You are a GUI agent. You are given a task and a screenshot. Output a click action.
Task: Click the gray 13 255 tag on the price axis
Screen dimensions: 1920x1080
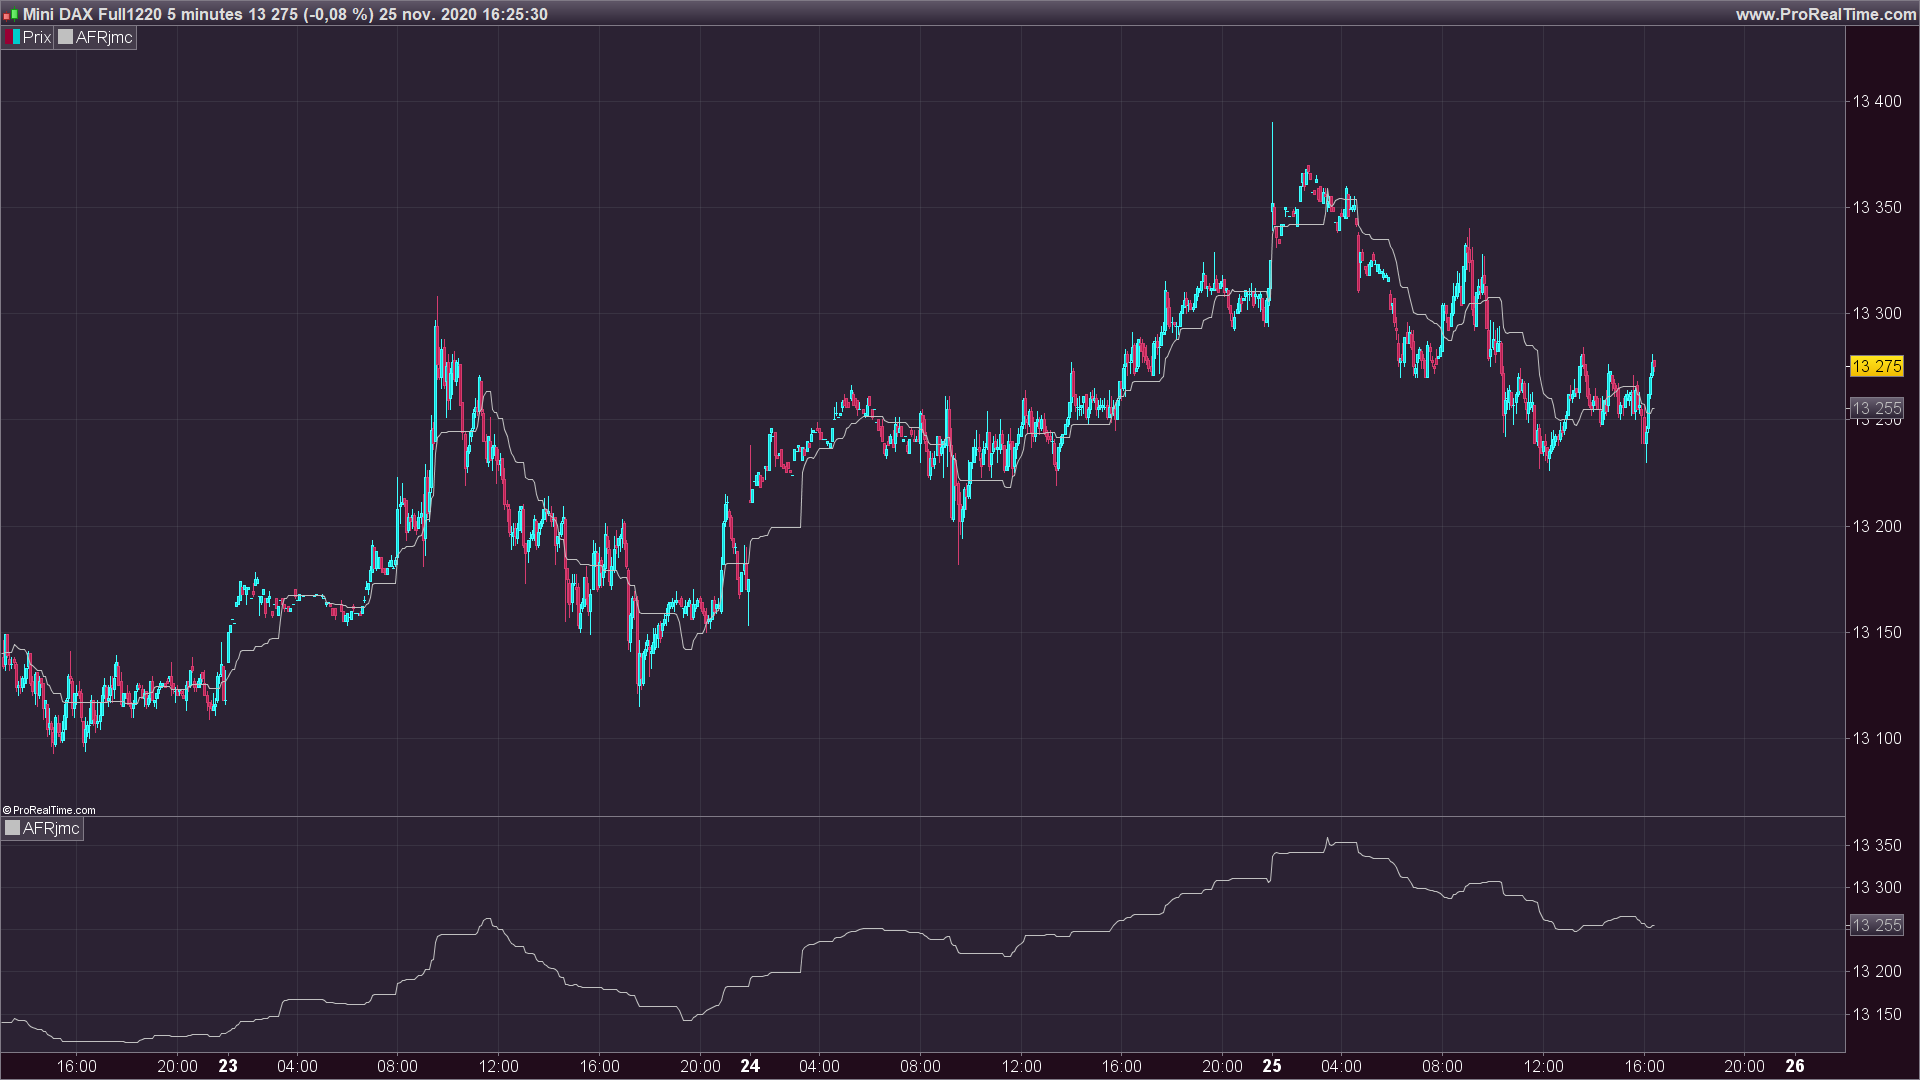pyautogui.click(x=1876, y=408)
